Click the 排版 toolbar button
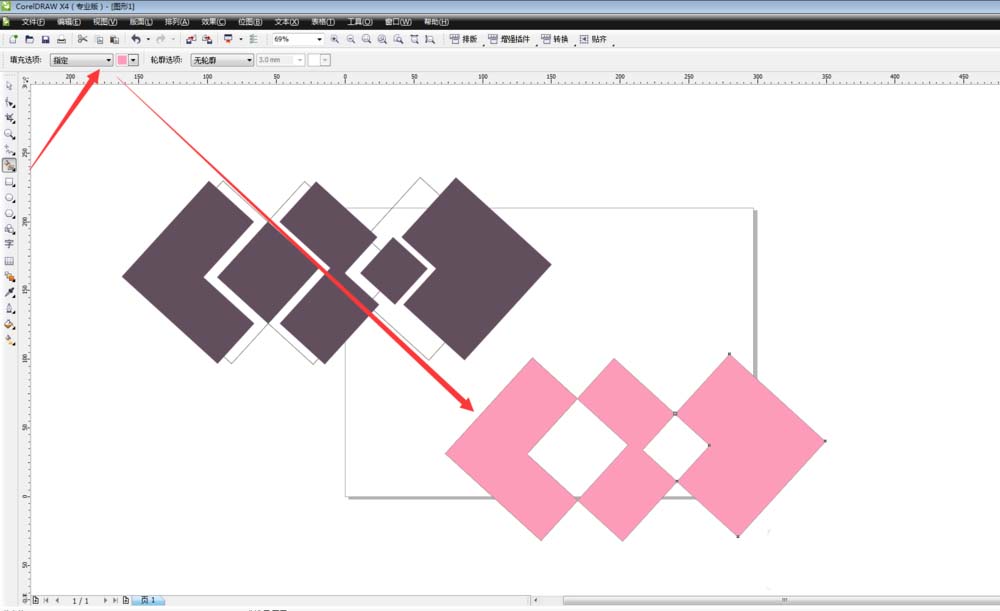1000x611 pixels. pos(464,39)
